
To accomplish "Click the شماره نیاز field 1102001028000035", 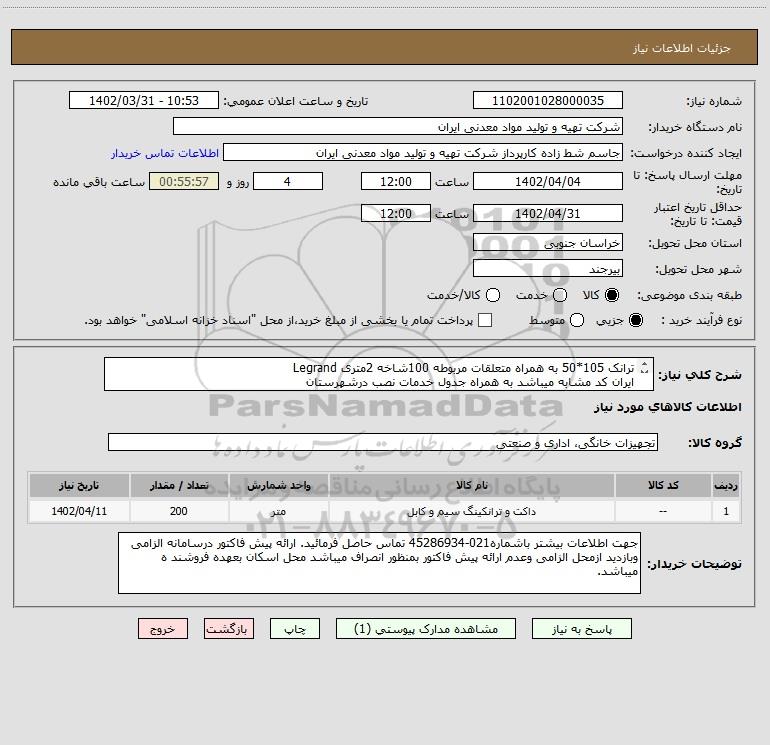I will (x=548, y=101).
